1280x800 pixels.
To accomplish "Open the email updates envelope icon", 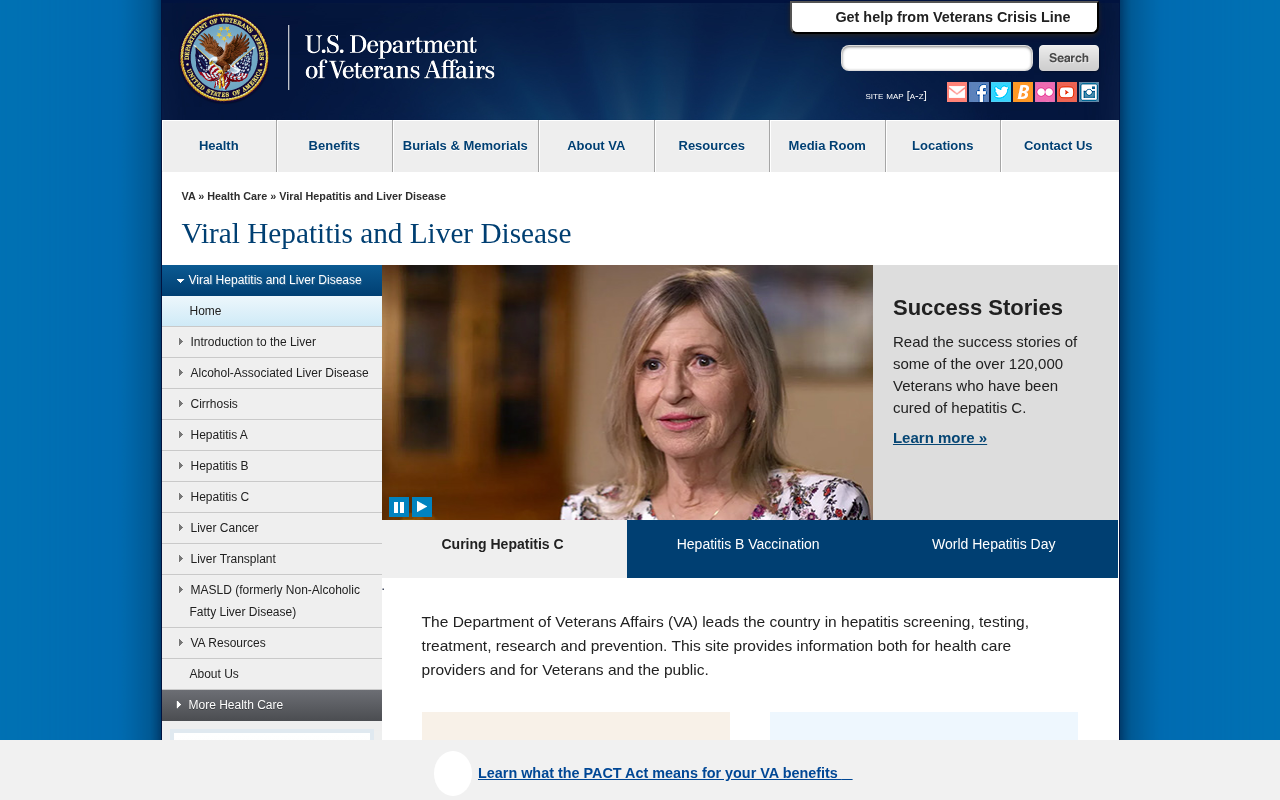I will (x=957, y=92).
